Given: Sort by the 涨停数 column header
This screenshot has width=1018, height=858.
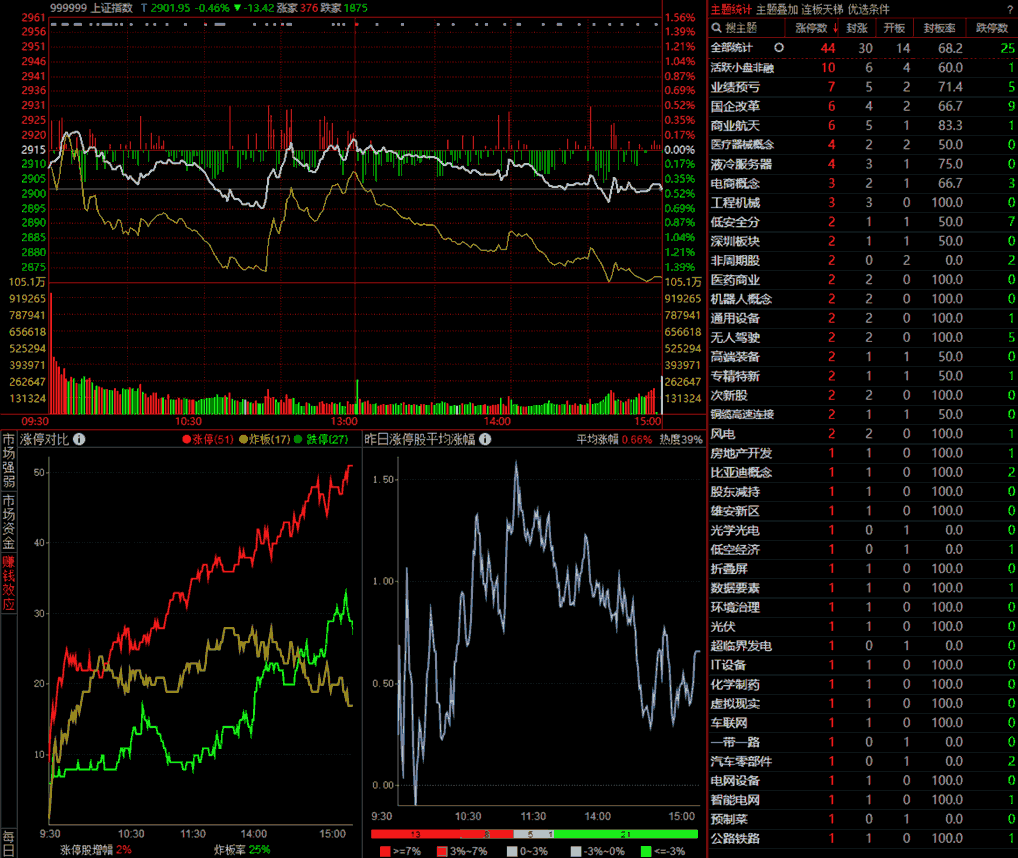Looking at the screenshot, I should tap(812, 28).
